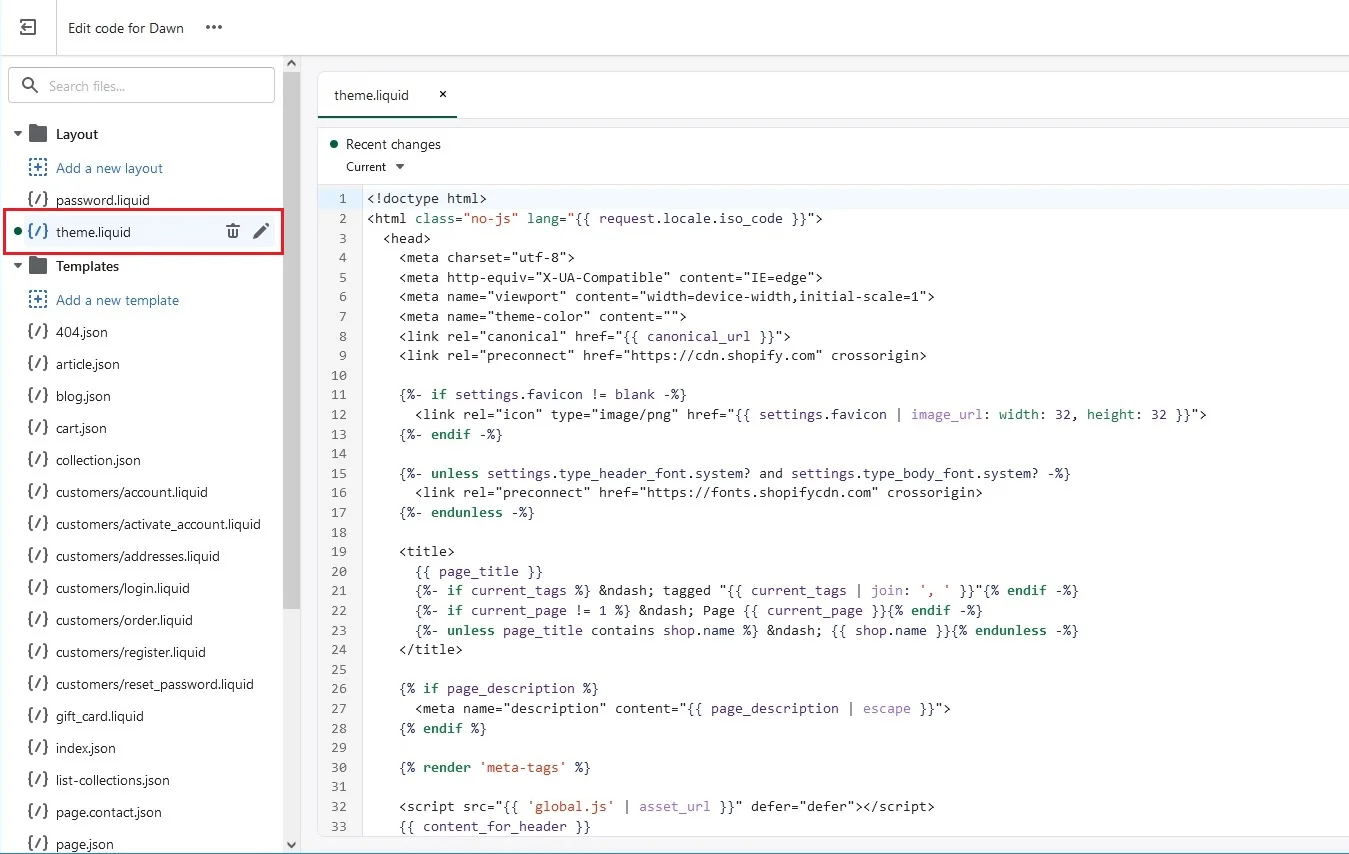This screenshot has height=854, width=1349.
Task: Click the password.liquid file icon
Action: pos(38,199)
